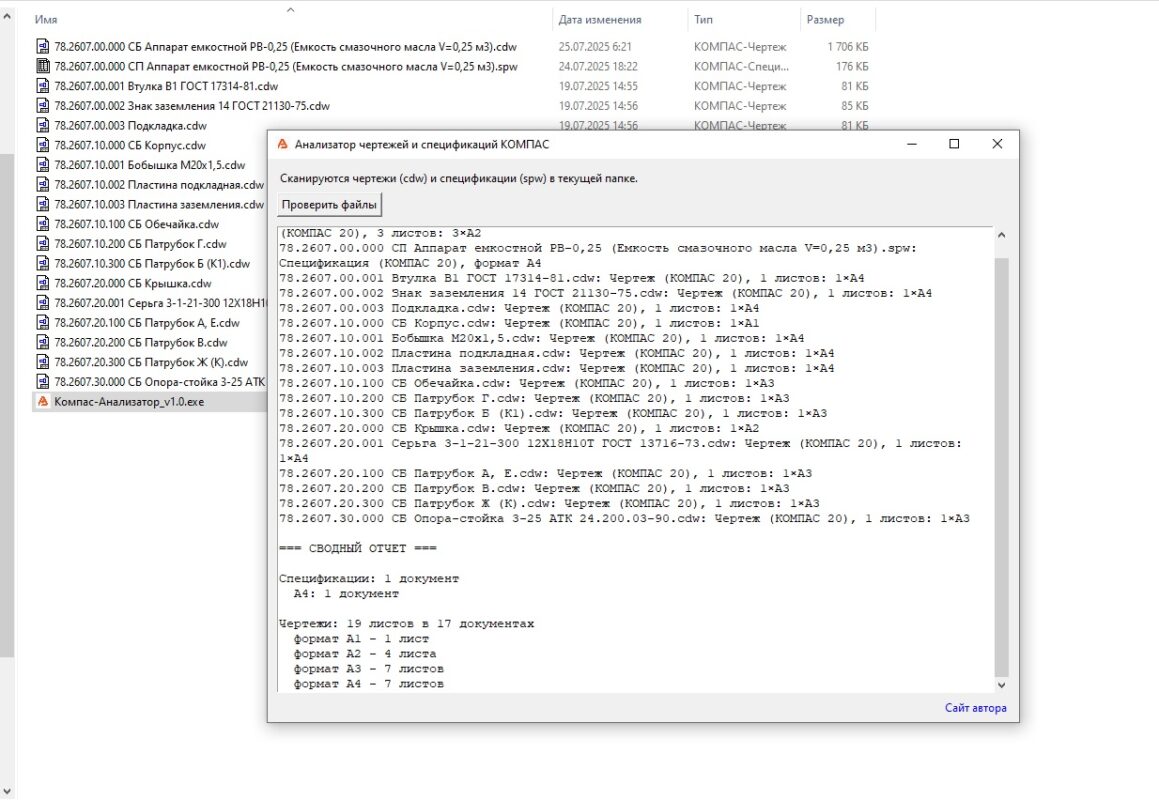Click the report scroll-down arrow
The width and height of the screenshot is (1159, 800).
coord(1002,685)
